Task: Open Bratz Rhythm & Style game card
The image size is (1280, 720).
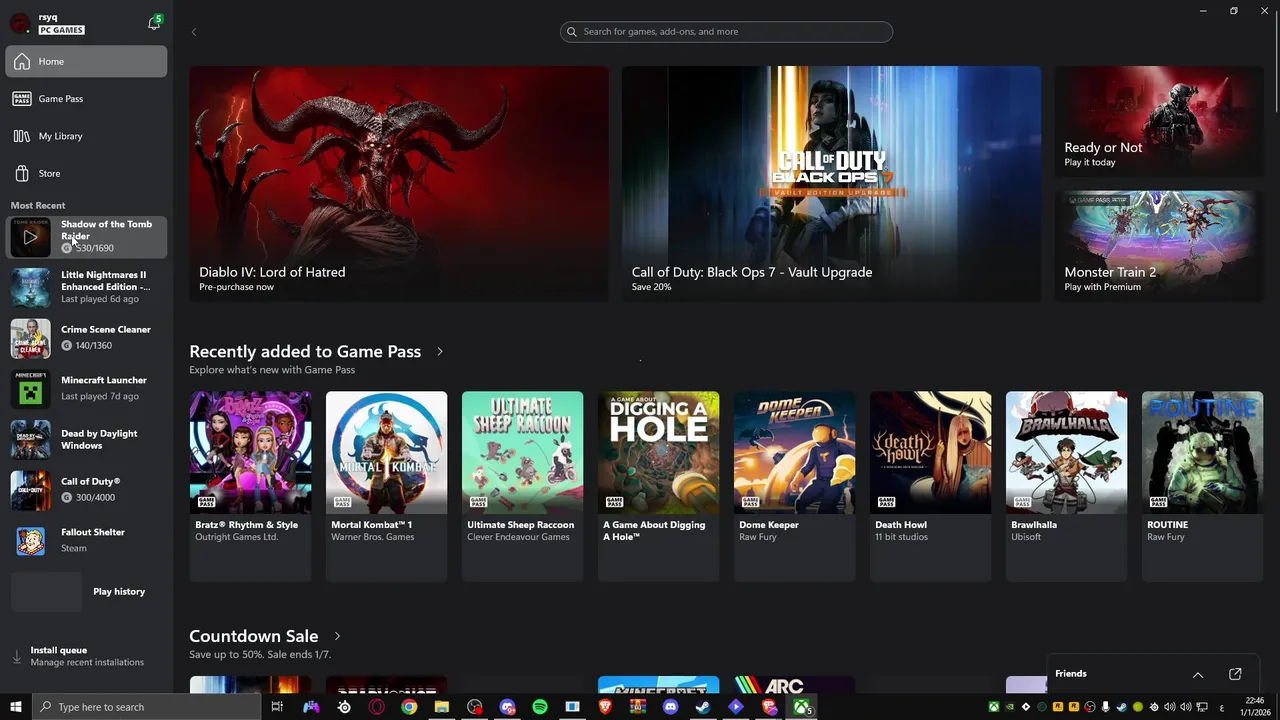Action: (x=250, y=486)
